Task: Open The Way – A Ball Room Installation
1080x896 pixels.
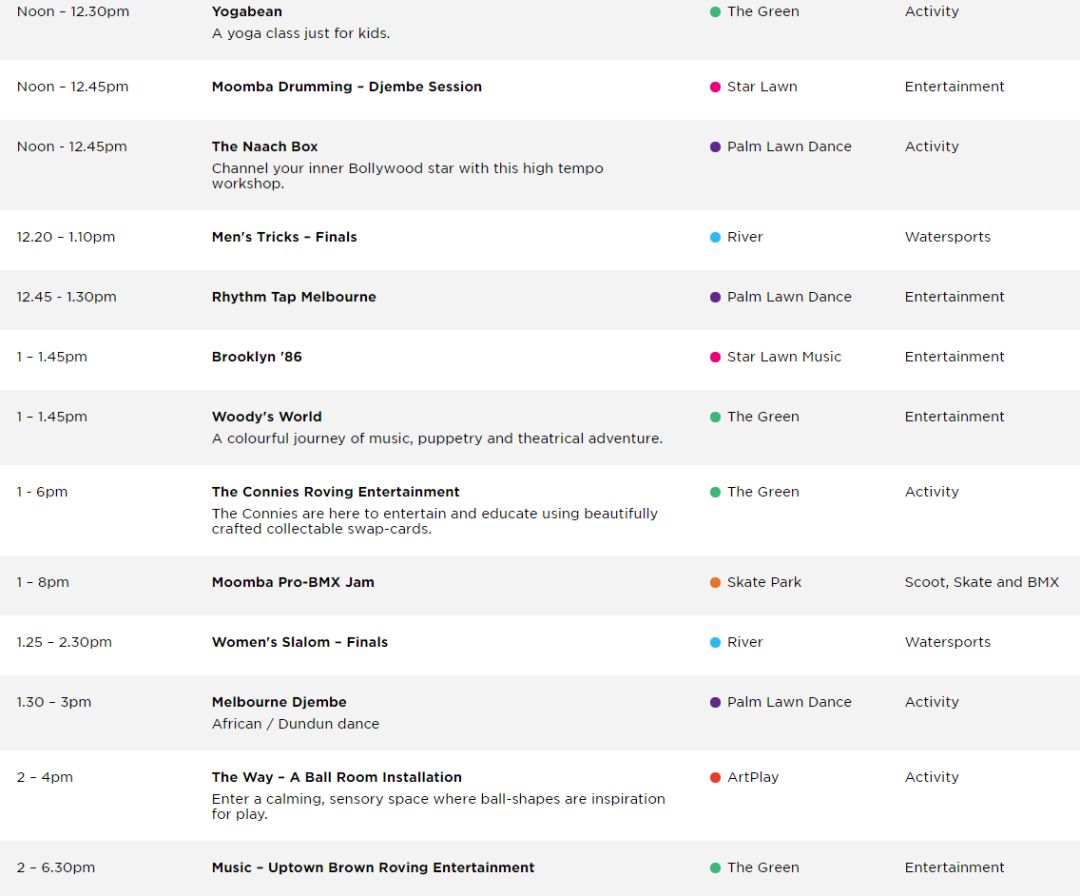Action: point(336,777)
